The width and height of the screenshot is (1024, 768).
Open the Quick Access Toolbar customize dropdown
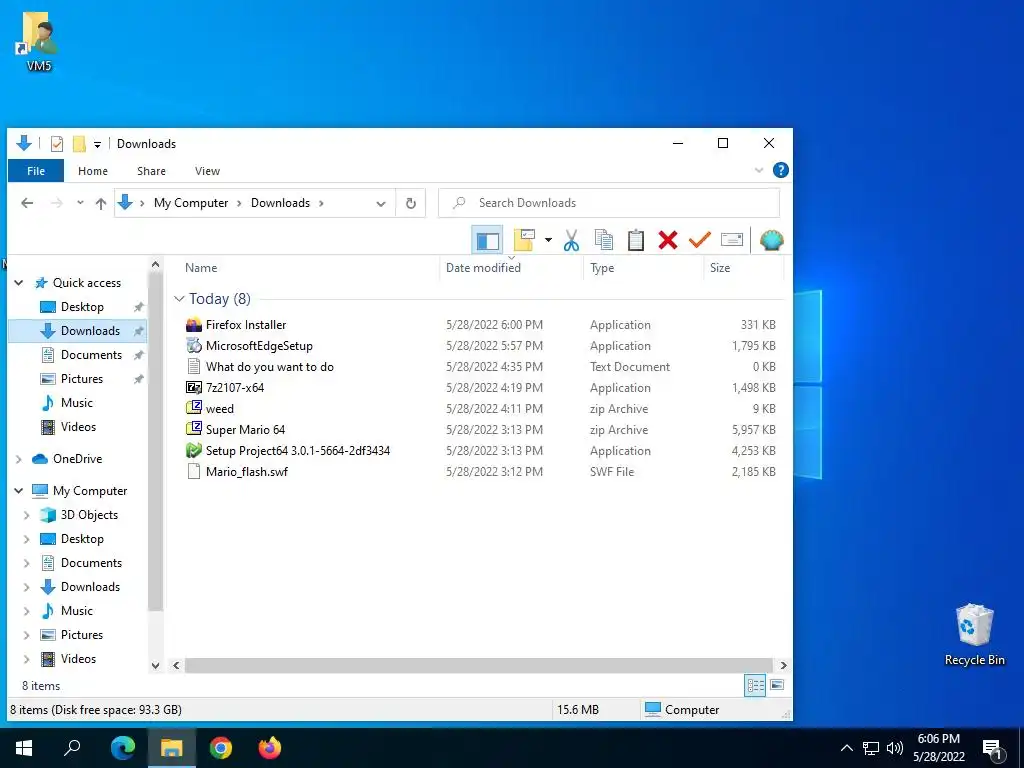click(97, 144)
